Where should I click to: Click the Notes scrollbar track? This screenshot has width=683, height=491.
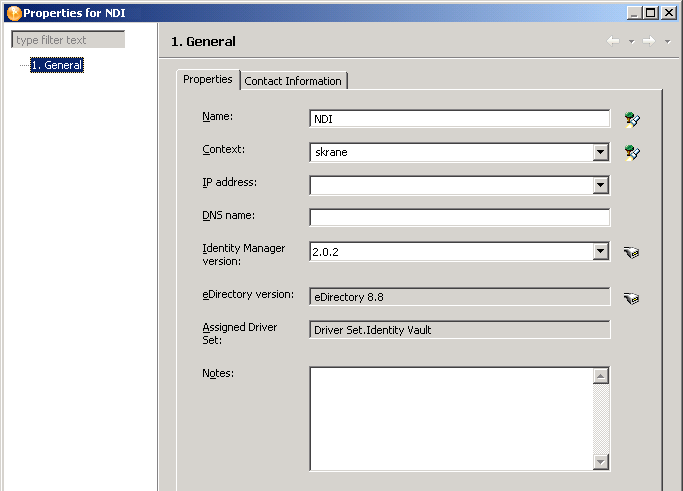point(601,419)
